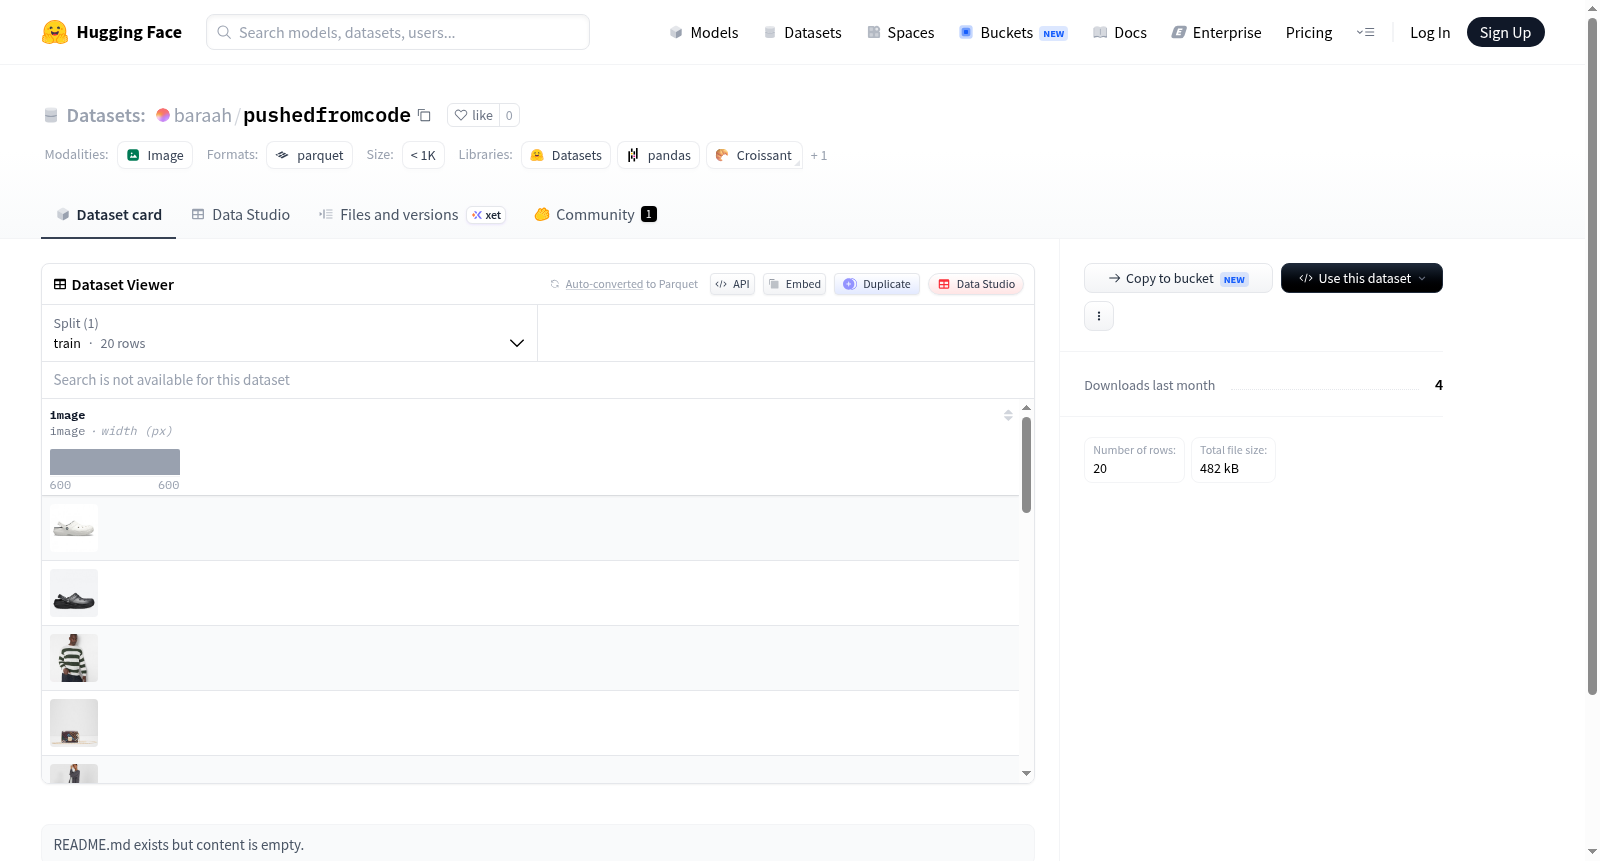The height and width of the screenshot is (861, 1600).
Task: Expand the Split train dropdown
Action: point(289,333)
